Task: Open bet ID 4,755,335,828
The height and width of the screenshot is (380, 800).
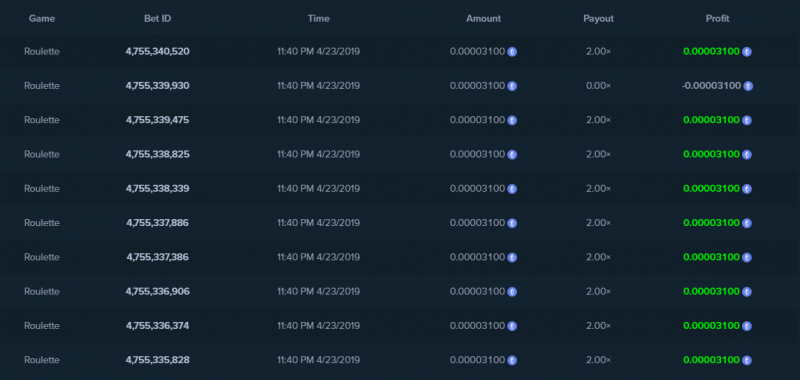Action: coord(158,360)
